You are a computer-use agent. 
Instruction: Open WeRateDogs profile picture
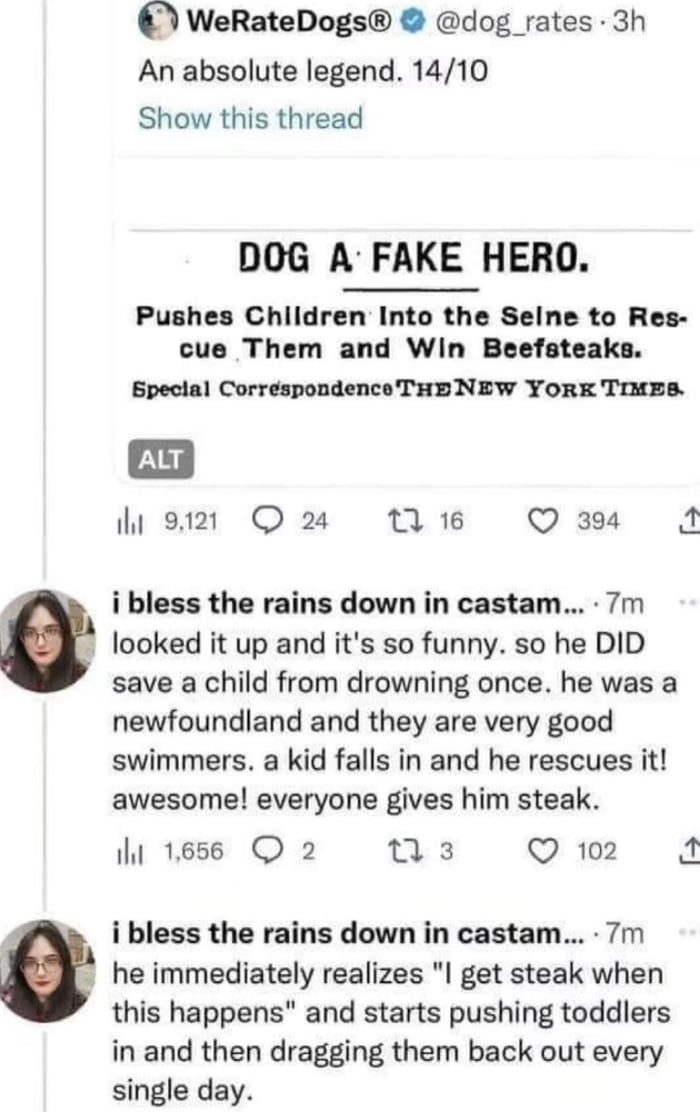tap(156, 22)
